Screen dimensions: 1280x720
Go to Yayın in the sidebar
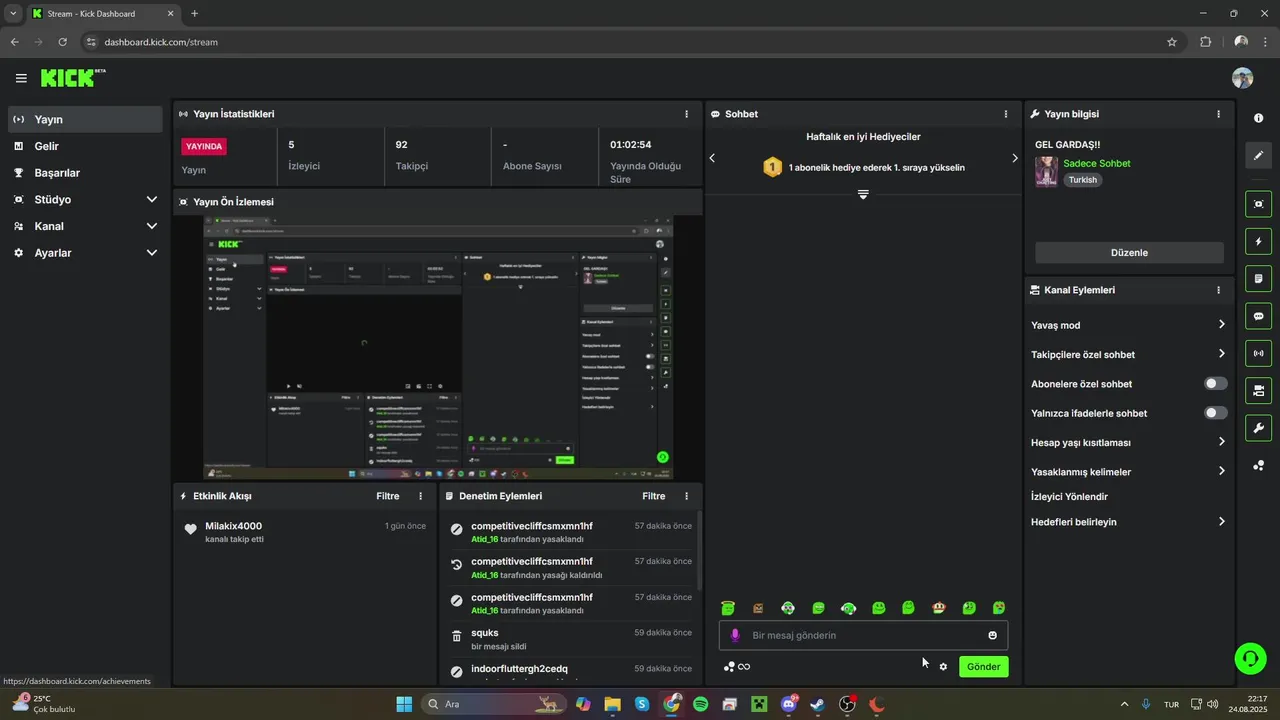(x=85, y=119)
